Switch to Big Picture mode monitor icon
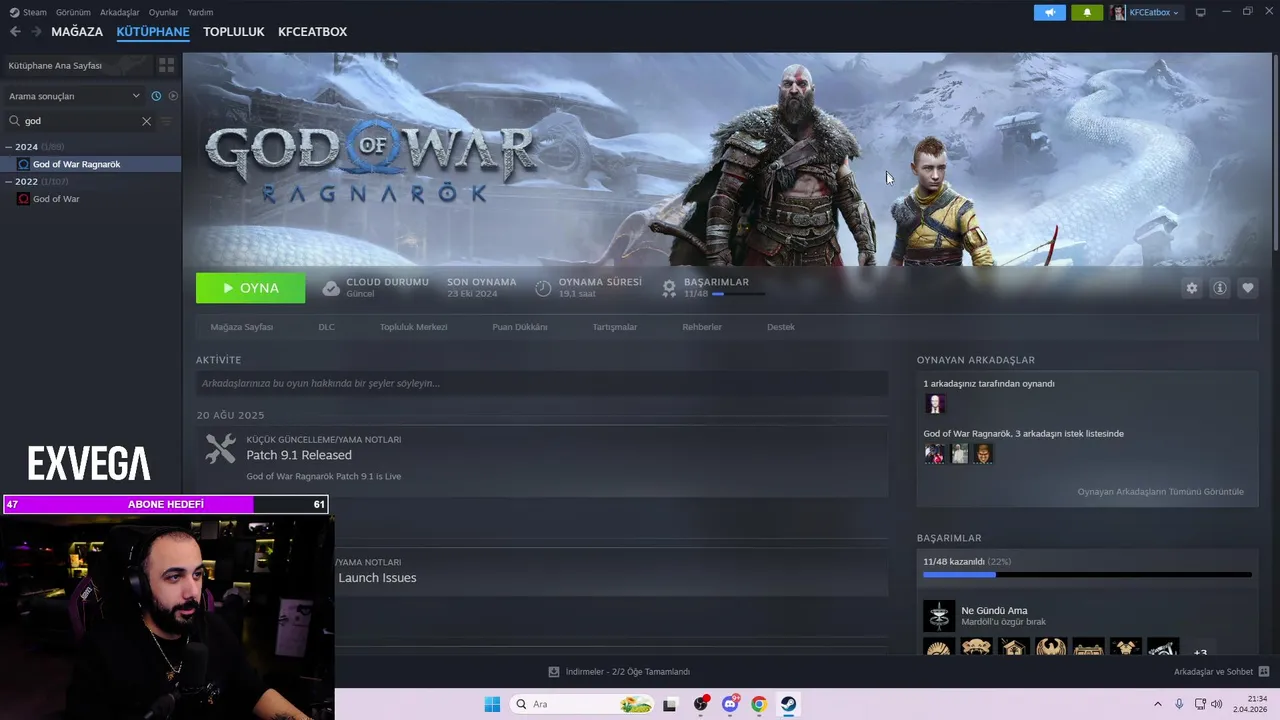 point(1201,12)
